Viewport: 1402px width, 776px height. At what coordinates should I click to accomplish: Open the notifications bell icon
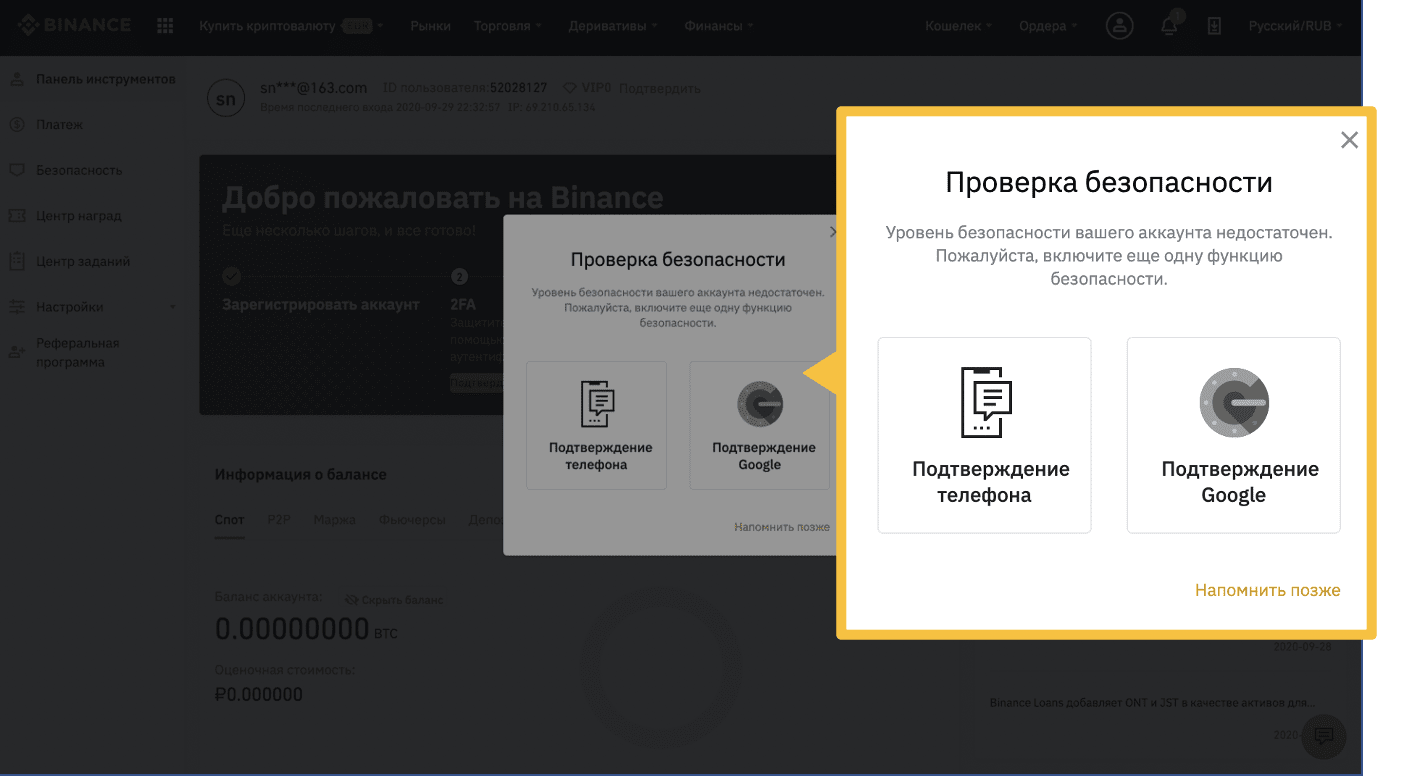point(1169,26)
